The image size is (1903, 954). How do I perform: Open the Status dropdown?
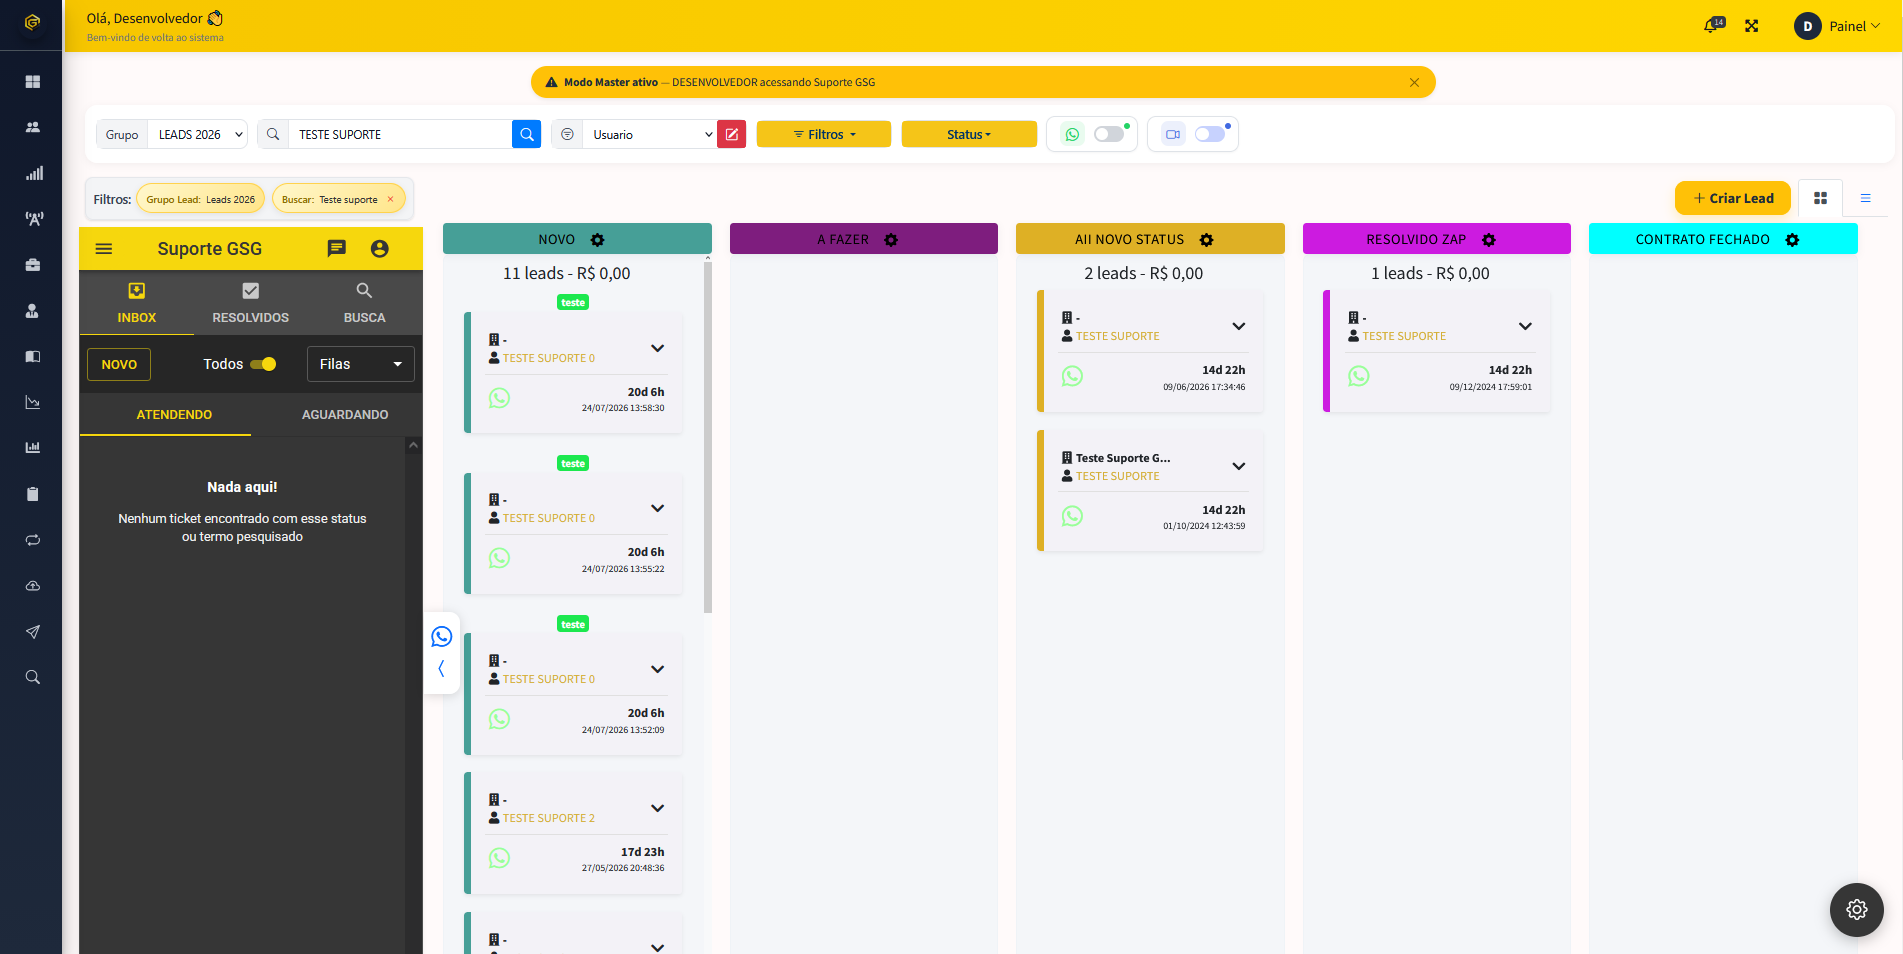pyautogui.click(x=969, y=134)
